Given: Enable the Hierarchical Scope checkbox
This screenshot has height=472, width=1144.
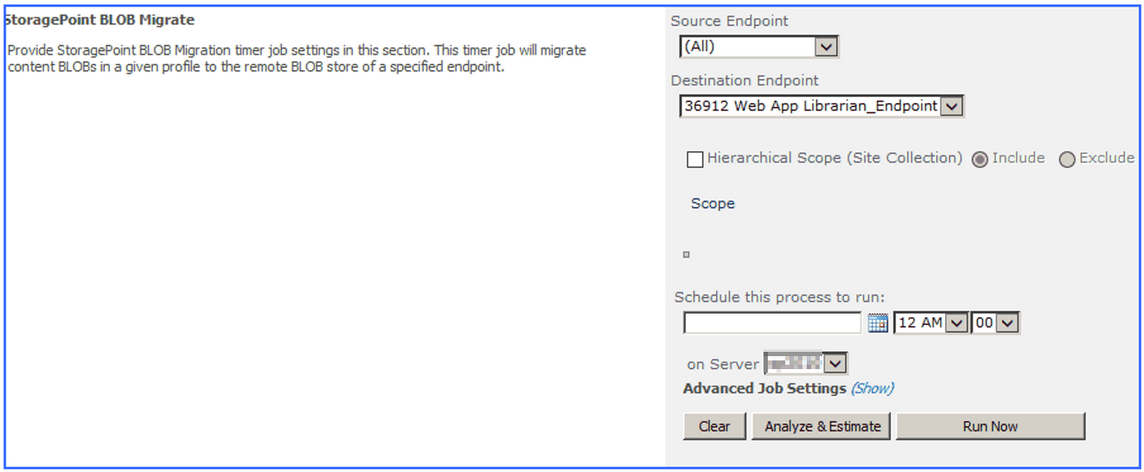Looking at the screenshot, I should click(695, 159).
